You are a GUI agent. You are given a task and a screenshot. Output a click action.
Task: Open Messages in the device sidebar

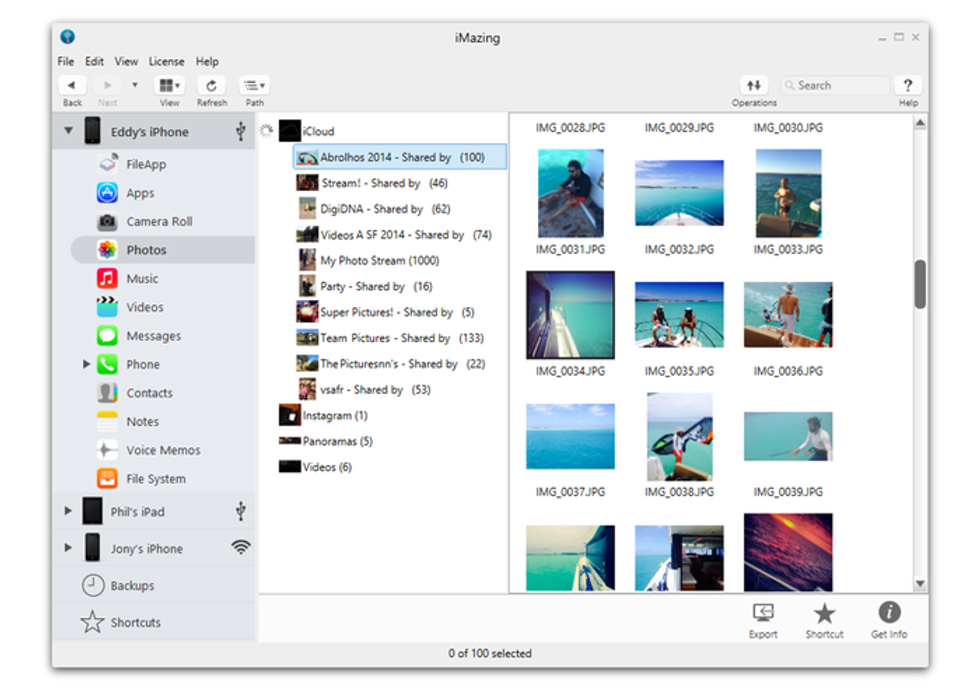coord(153,336)
